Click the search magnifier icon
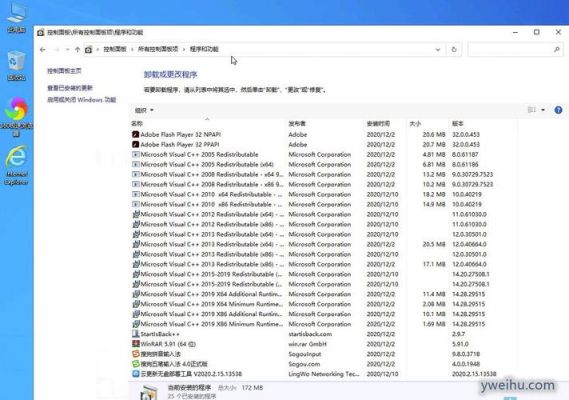The image size is (569, 400). [x=557, y=49]
